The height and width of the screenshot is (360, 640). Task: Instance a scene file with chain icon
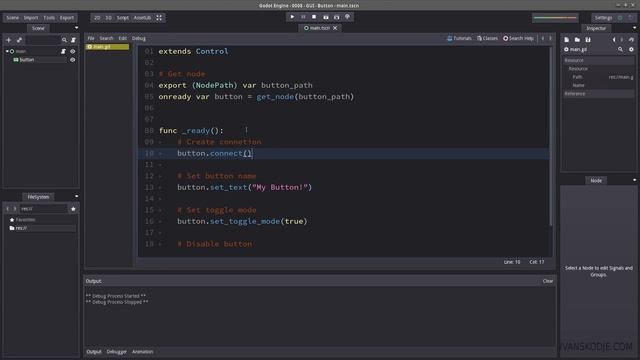coord(19,40)
